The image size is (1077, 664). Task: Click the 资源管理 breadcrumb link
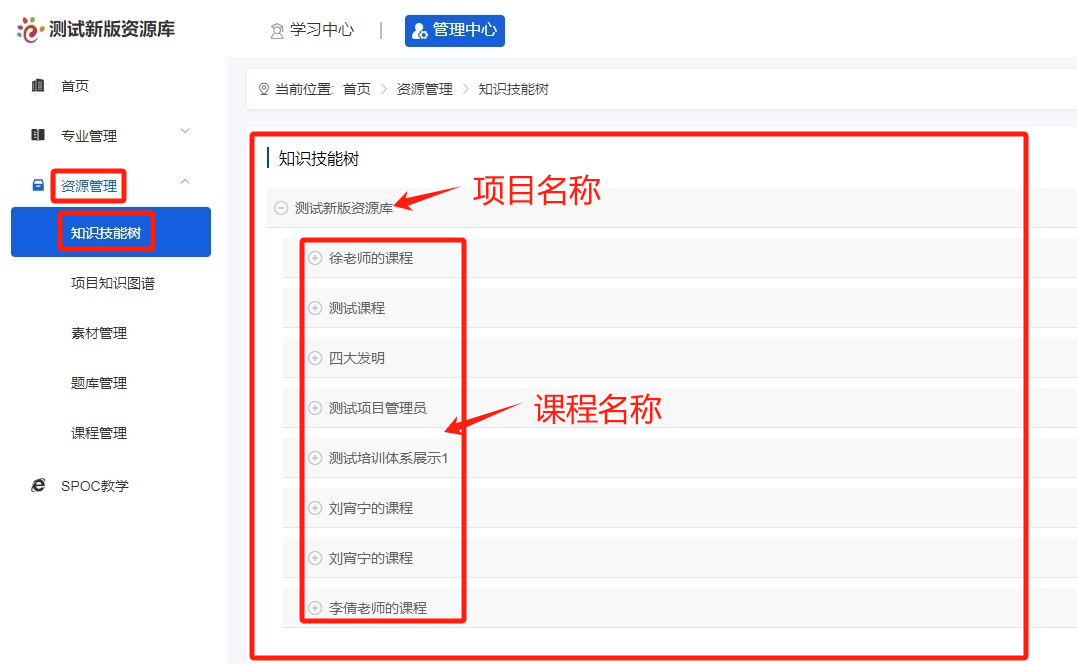(x=424, y=89)
